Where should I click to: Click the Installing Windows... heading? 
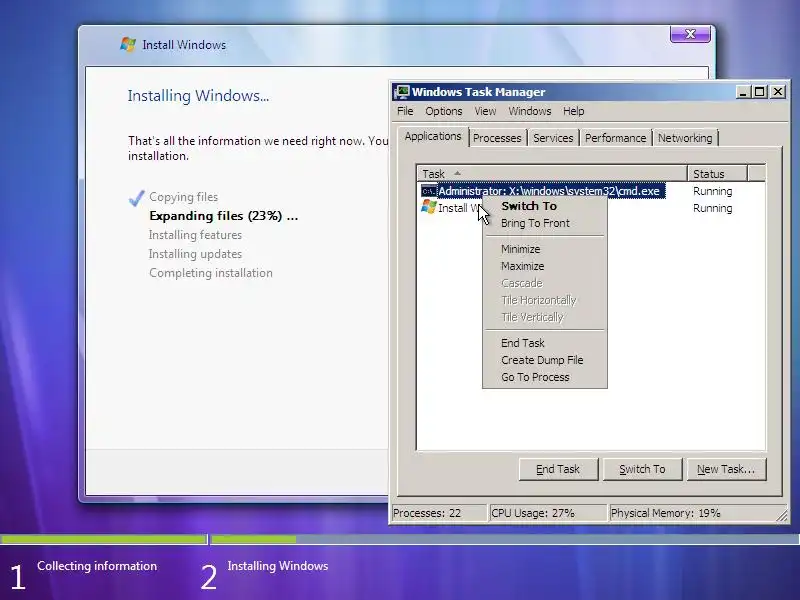point(198,96)
